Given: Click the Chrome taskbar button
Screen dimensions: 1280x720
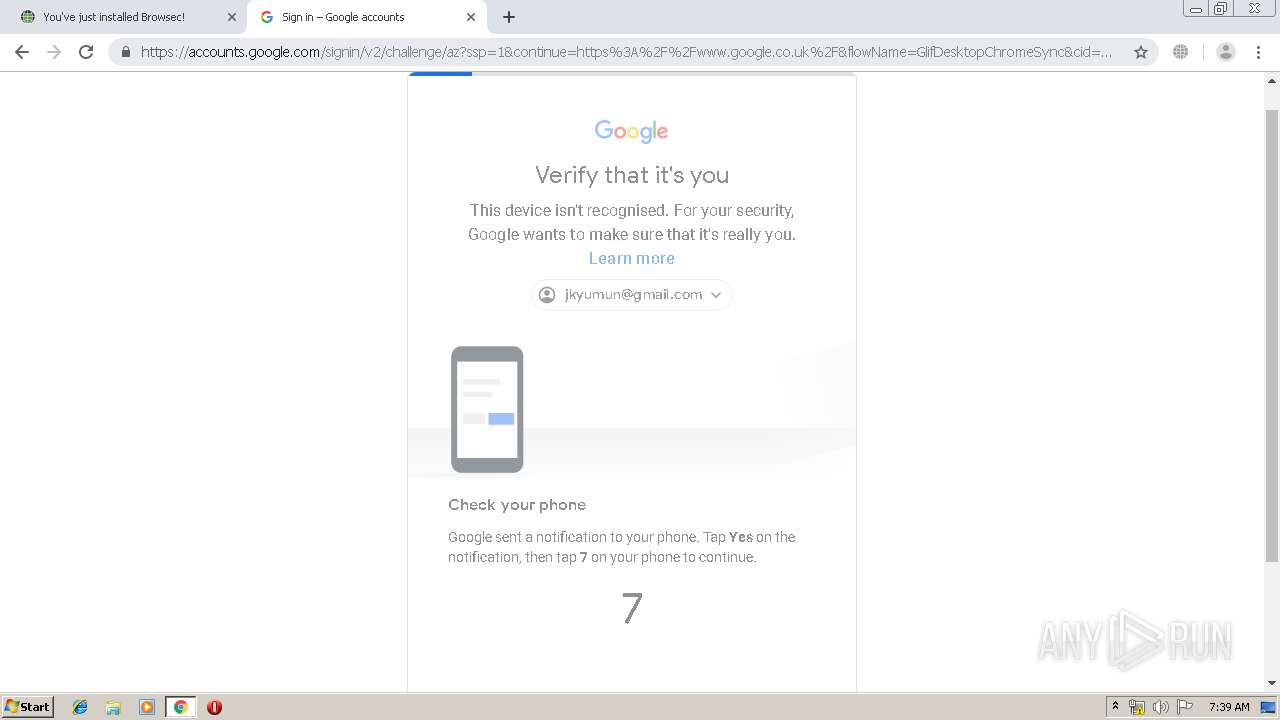Looking at the screenshot, I should point(180,707).
